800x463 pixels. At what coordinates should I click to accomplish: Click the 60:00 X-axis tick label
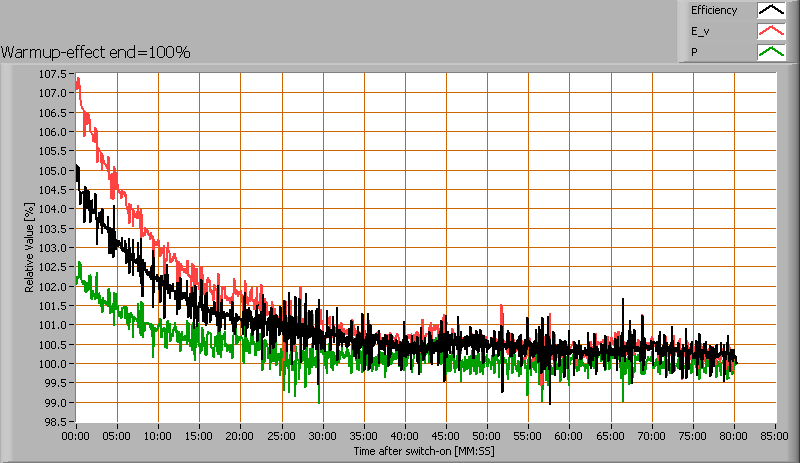tap(569, 437)
